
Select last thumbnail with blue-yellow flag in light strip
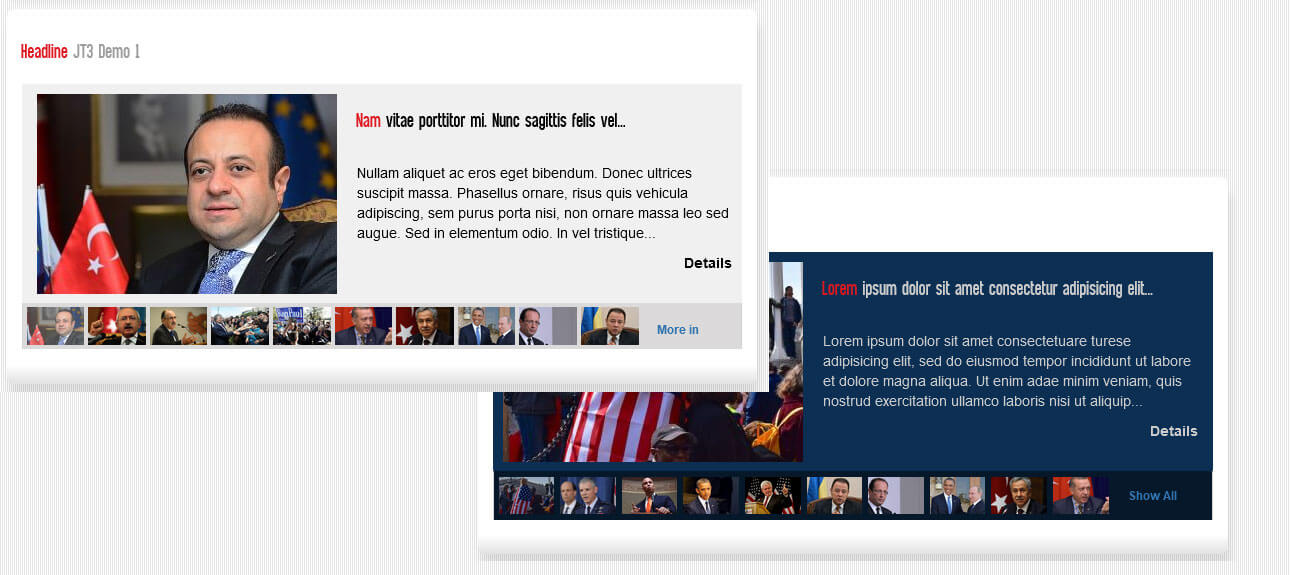pyautogui.click(x=610, y=326)
